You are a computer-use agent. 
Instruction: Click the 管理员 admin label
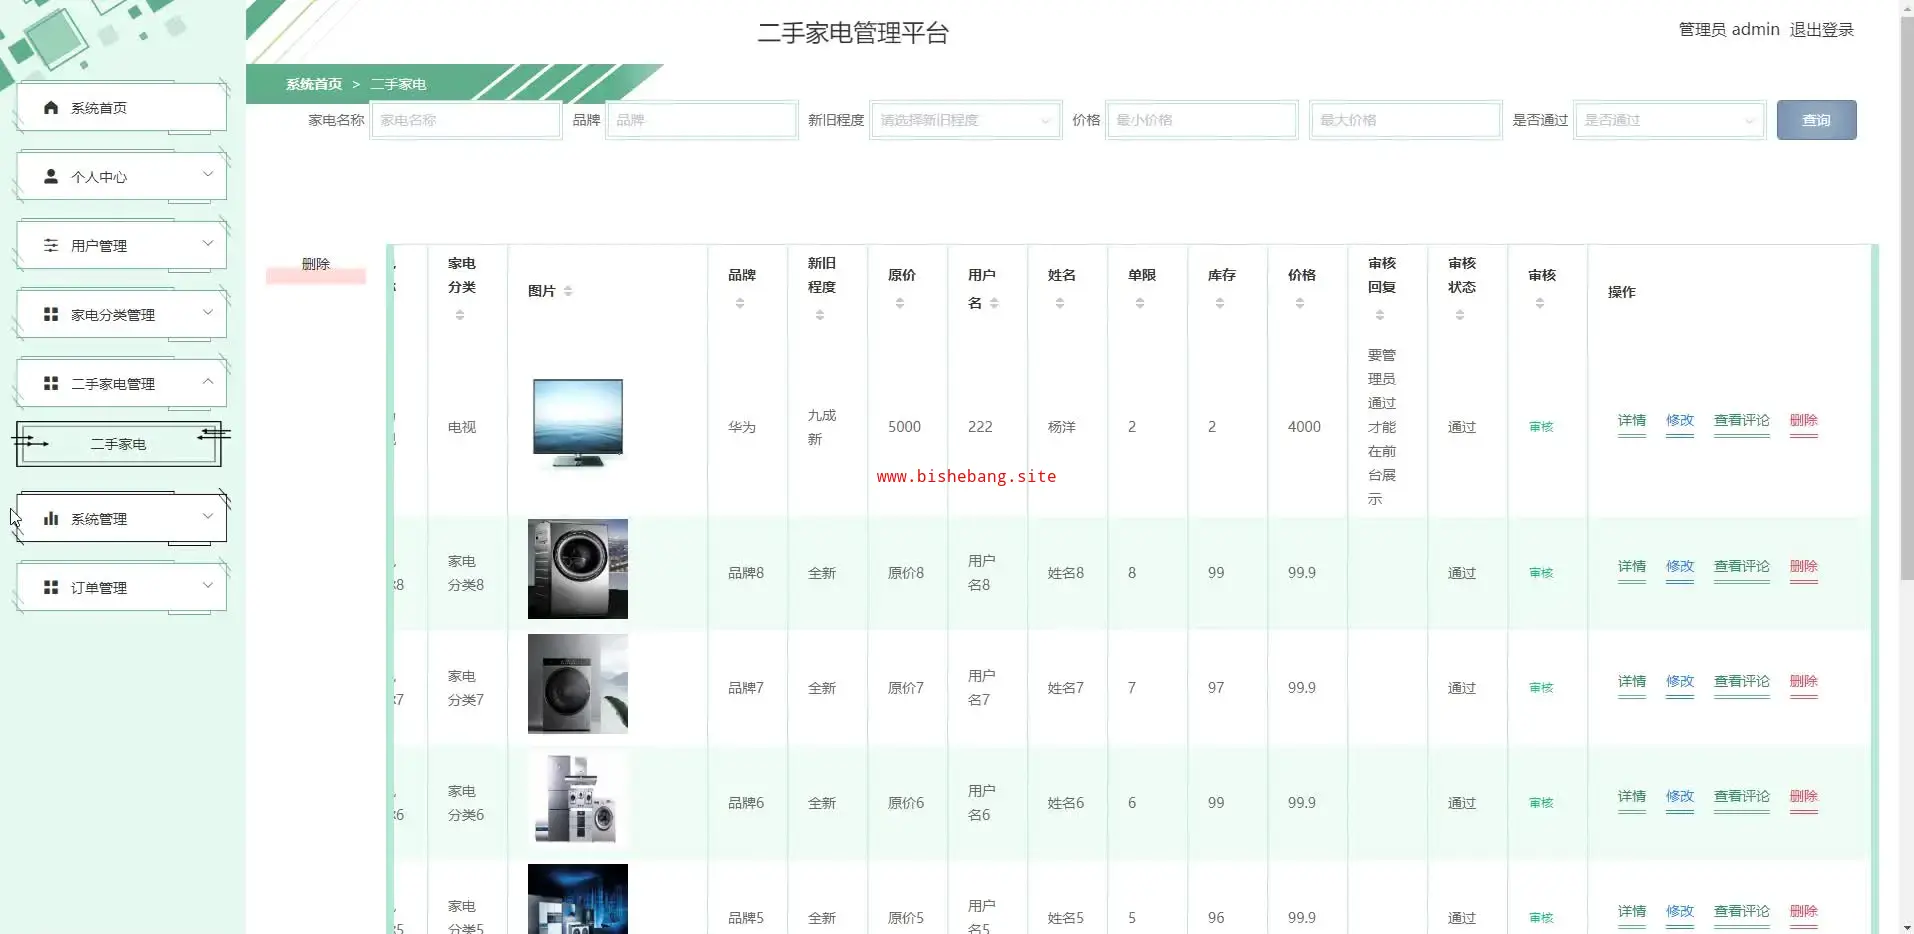pos(1729,30)
